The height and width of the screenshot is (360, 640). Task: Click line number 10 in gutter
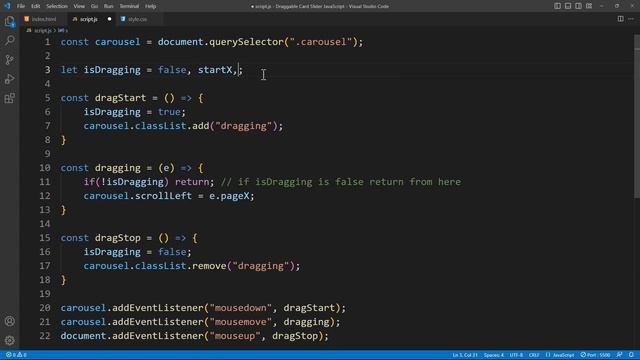click(x=45, y=168)
